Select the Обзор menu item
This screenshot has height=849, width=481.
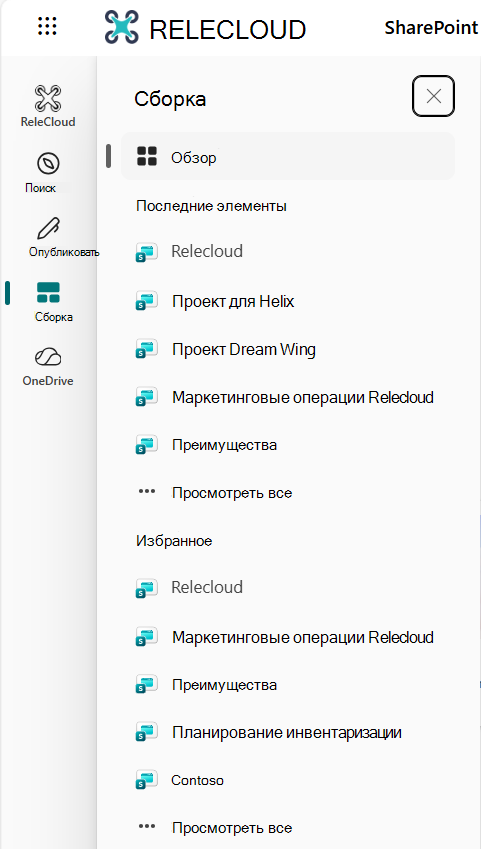click(x=288, y=156)
